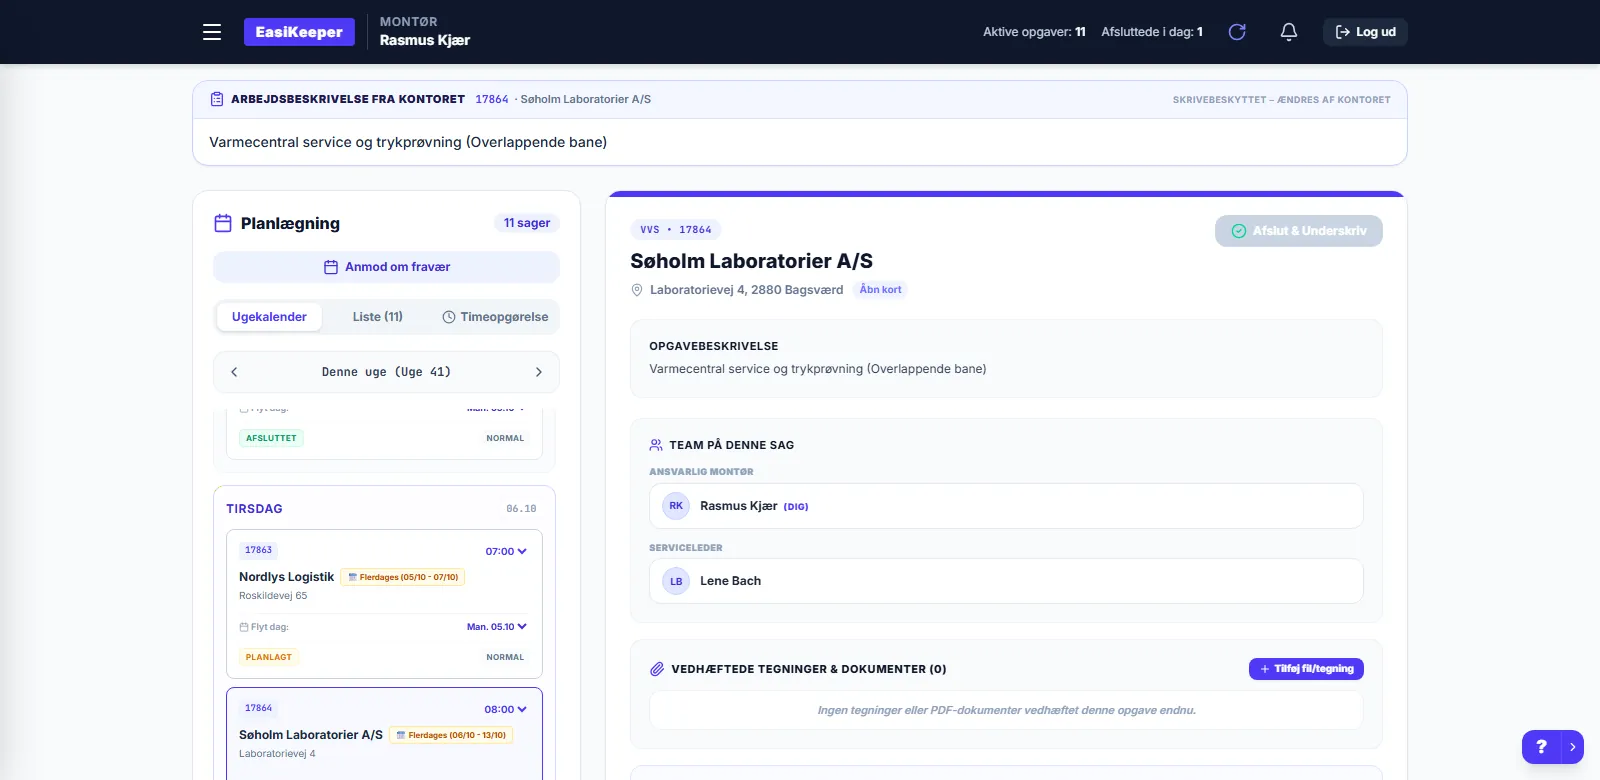Click the VVS 17864 tag
Image resolution: width=1600 pixels, height=780 pixels.
point(676,230)
